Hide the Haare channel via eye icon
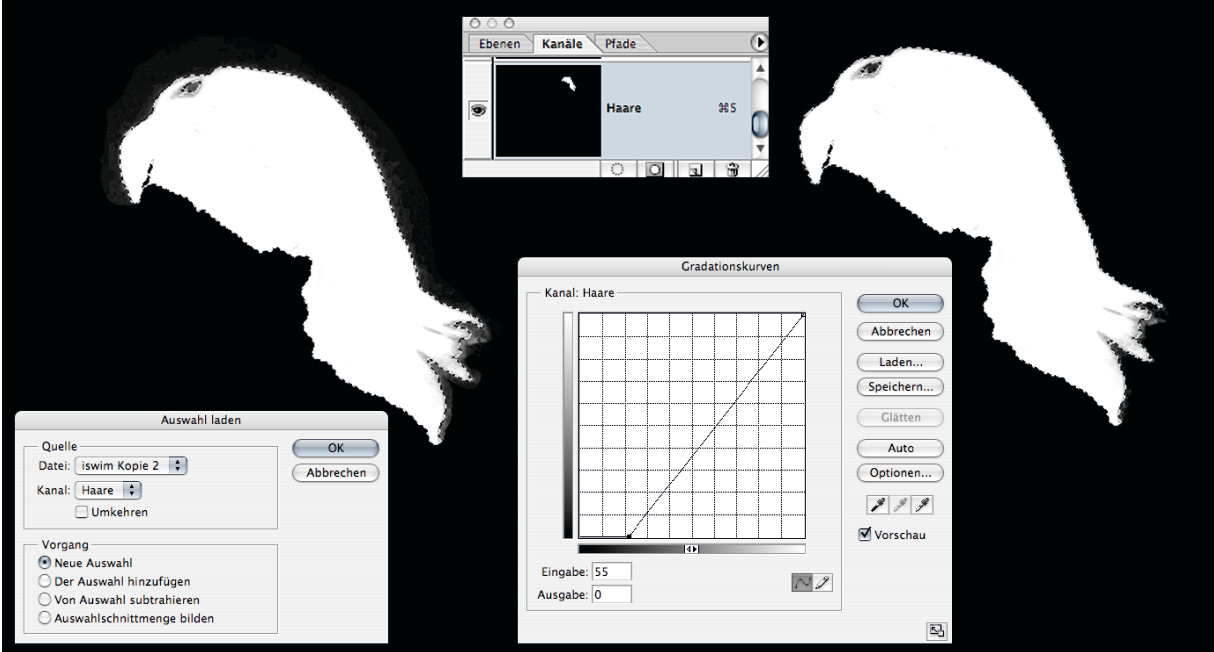The width and height of the screenshot is (1214, 652). pos(478,111)
